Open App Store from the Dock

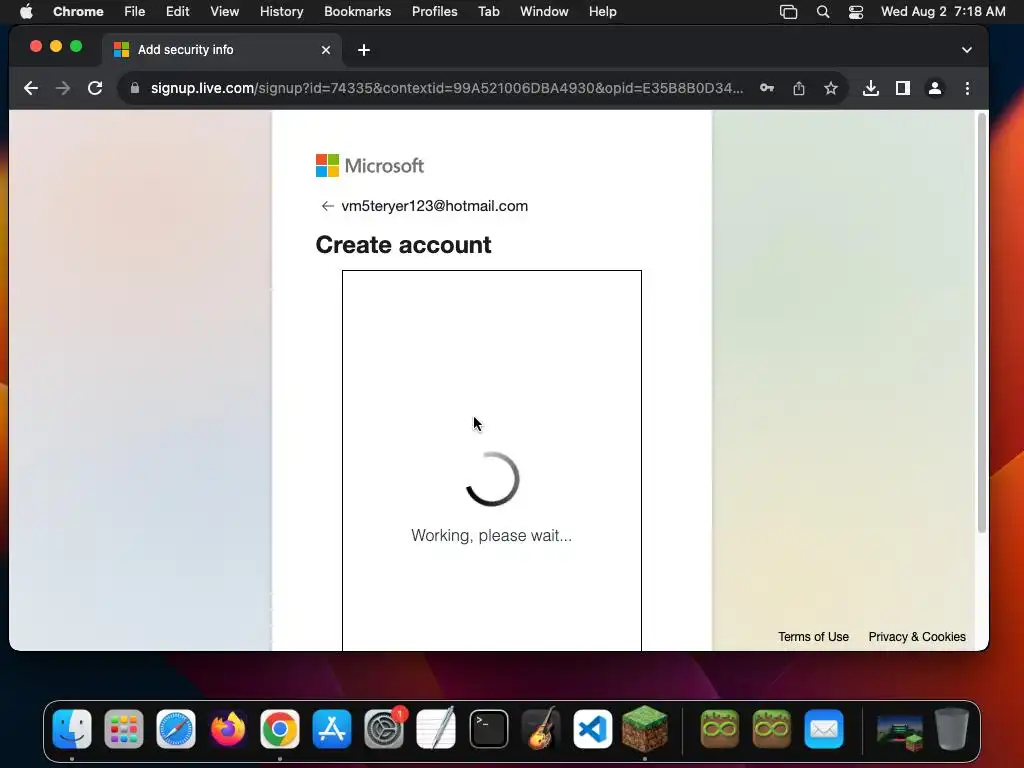point(332,729)
